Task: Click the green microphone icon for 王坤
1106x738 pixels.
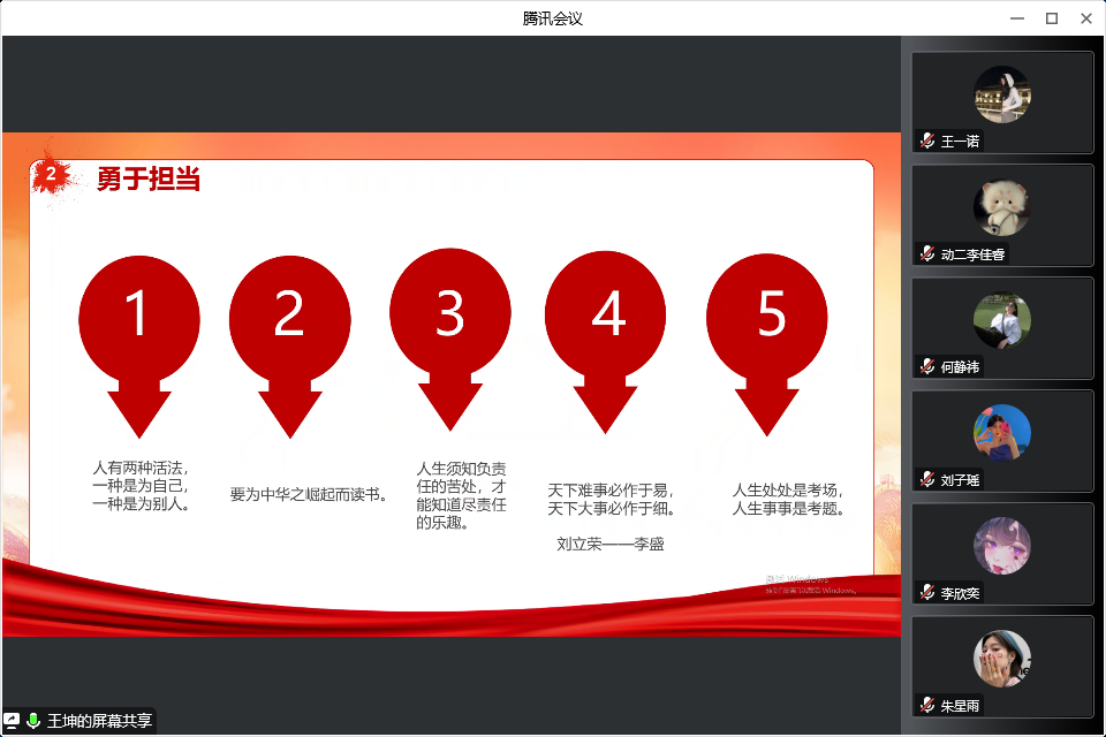Action: coord(33,720)
